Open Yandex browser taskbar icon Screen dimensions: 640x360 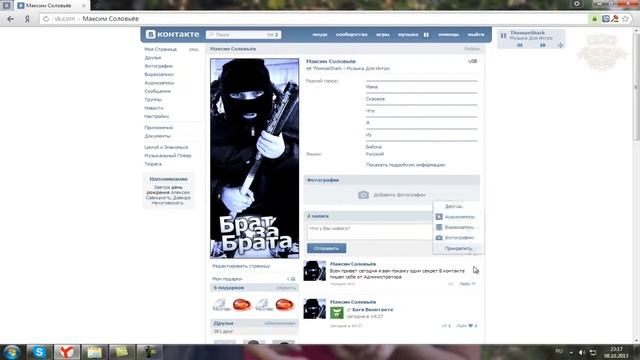point(67,352)
